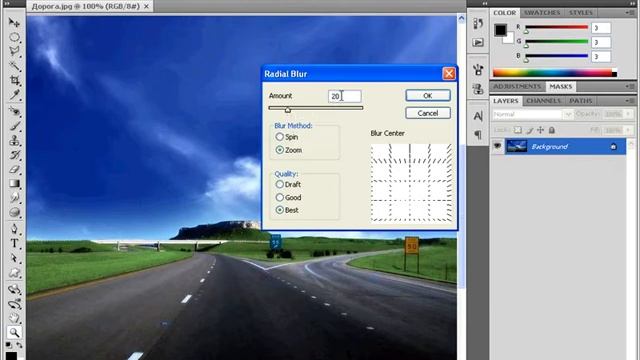This screenshot has width=640, height=360.
Task: Click the lock all icon in Layers
Action: (x=552, y=130)
